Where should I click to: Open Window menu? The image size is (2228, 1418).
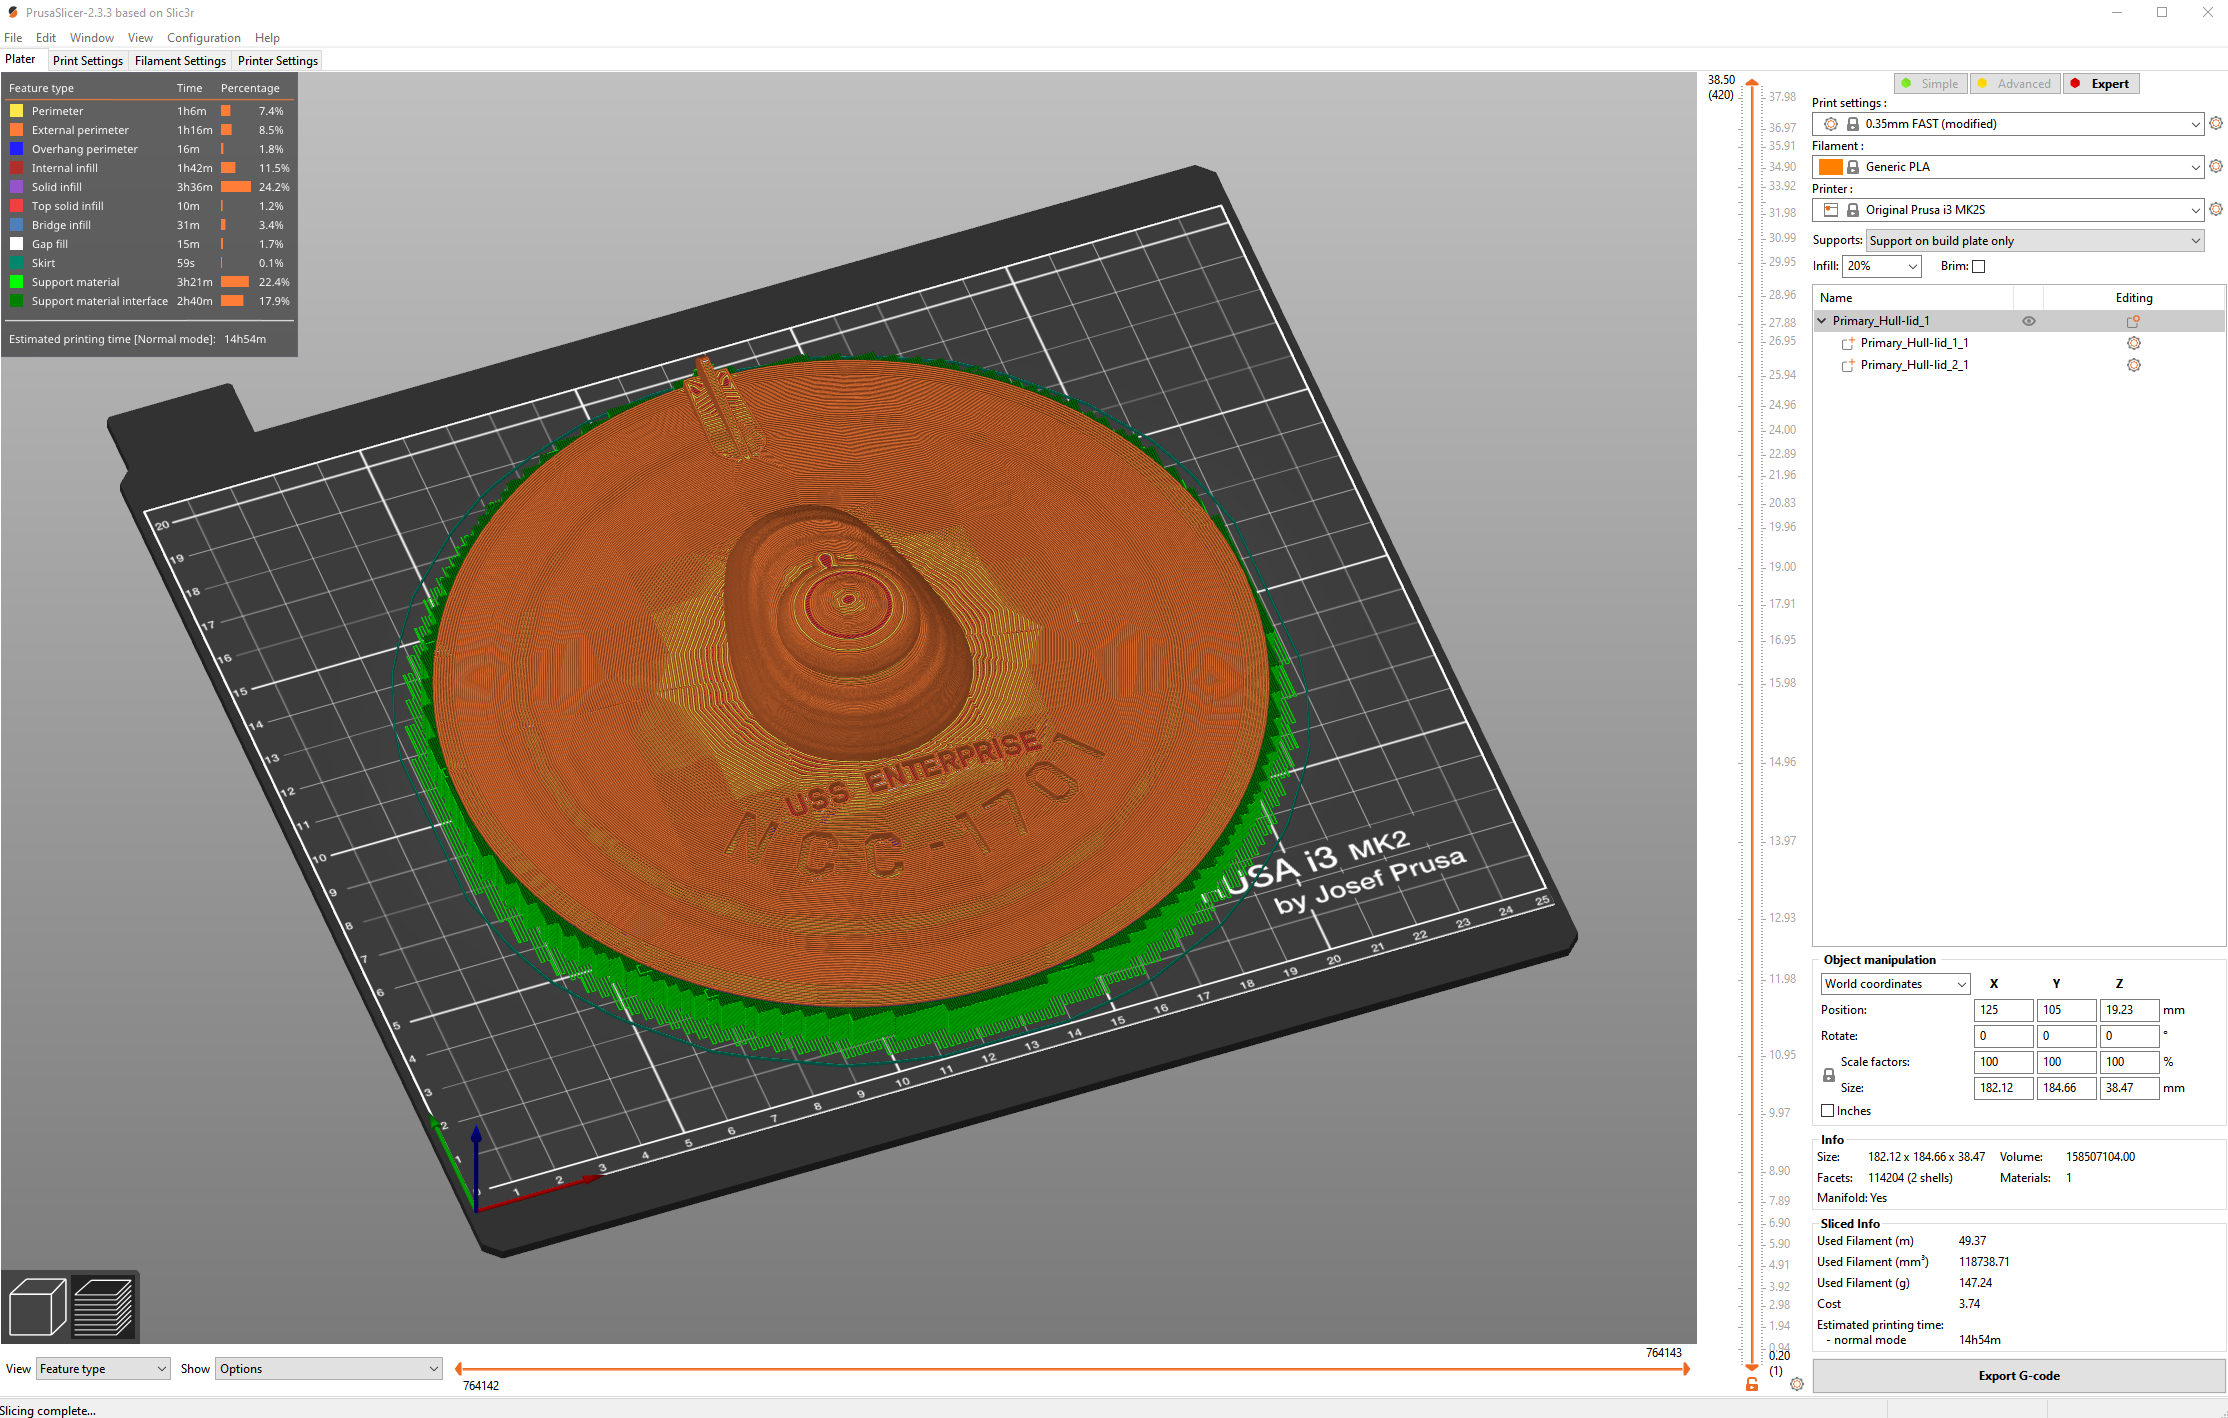[92, 38]
